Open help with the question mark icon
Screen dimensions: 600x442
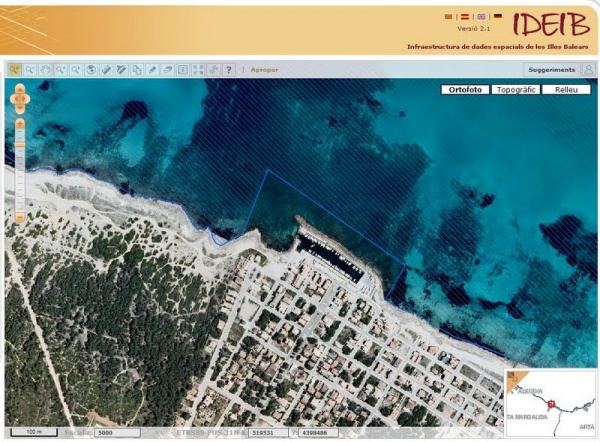coord(229,70)
